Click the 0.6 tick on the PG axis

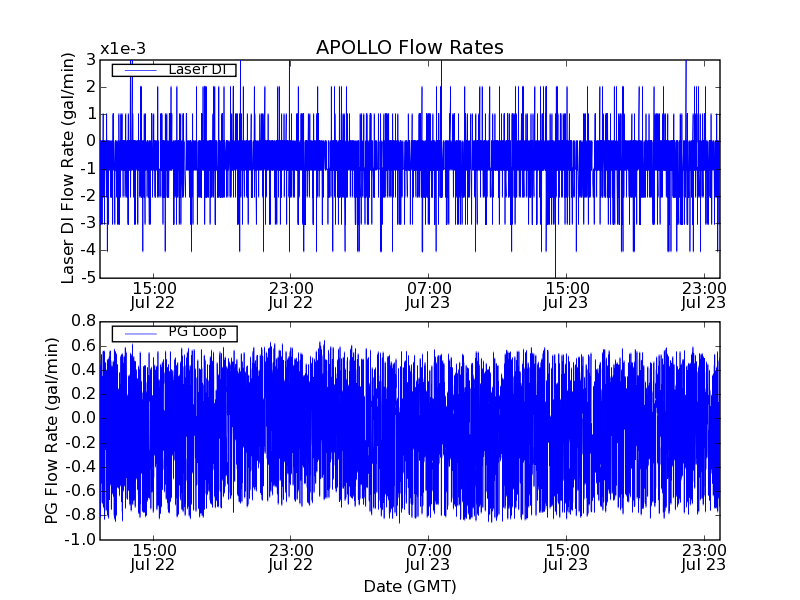(x=84, y=346)
